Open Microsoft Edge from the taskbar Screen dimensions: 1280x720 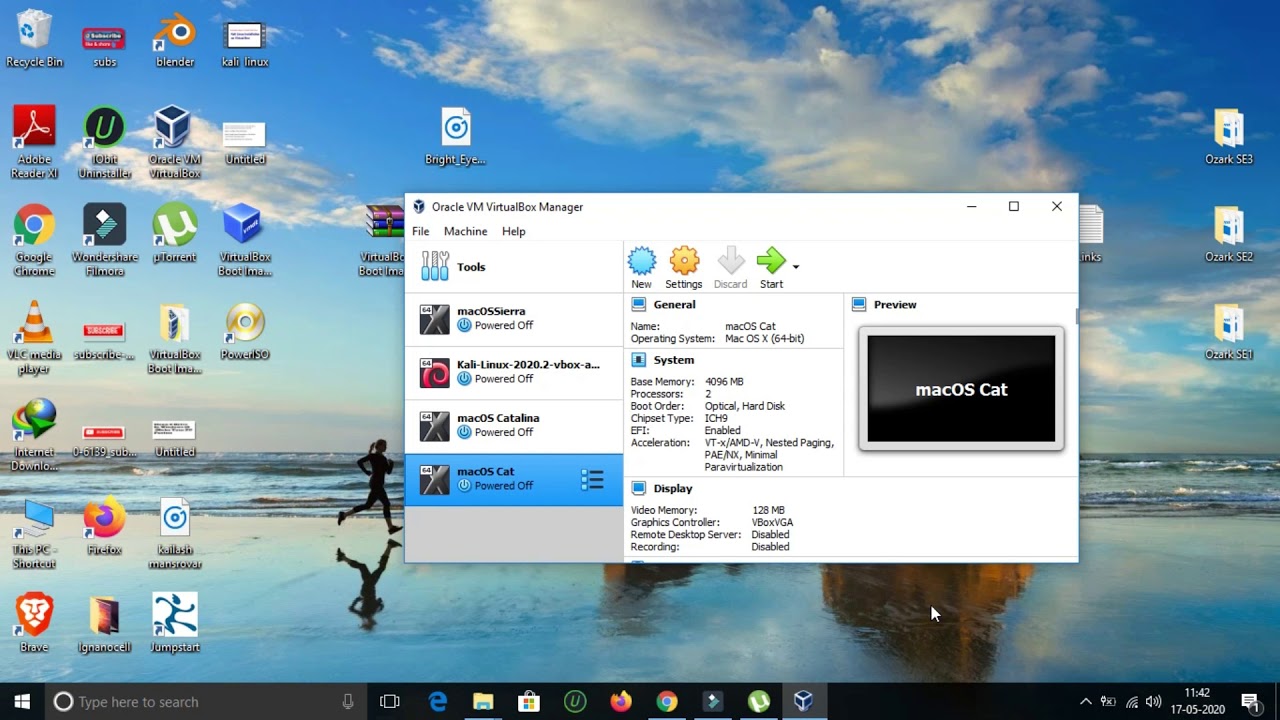pos(438,702)
